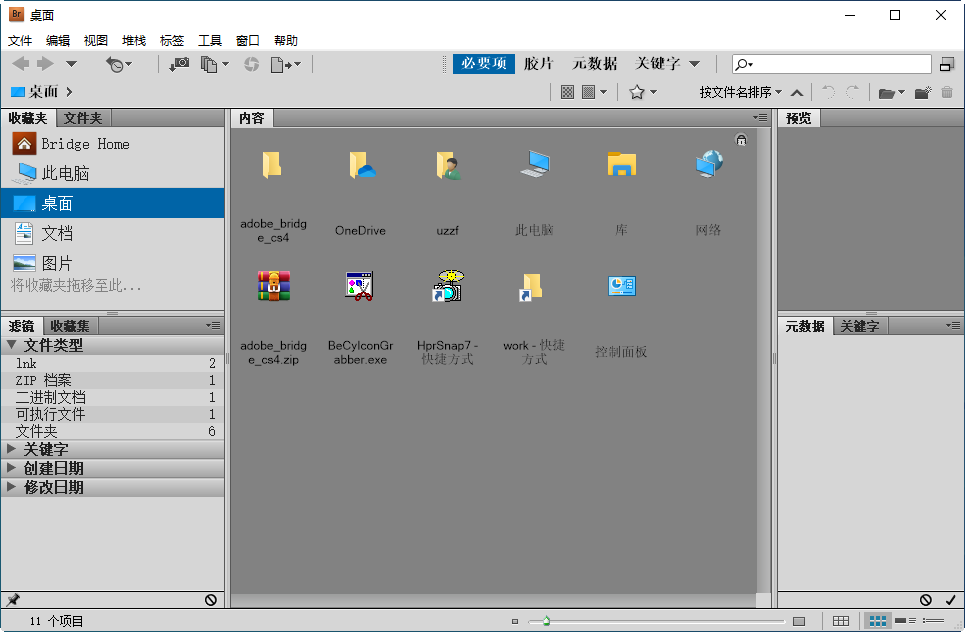Toggle the keep filter pin icon

tap(13, 599)
